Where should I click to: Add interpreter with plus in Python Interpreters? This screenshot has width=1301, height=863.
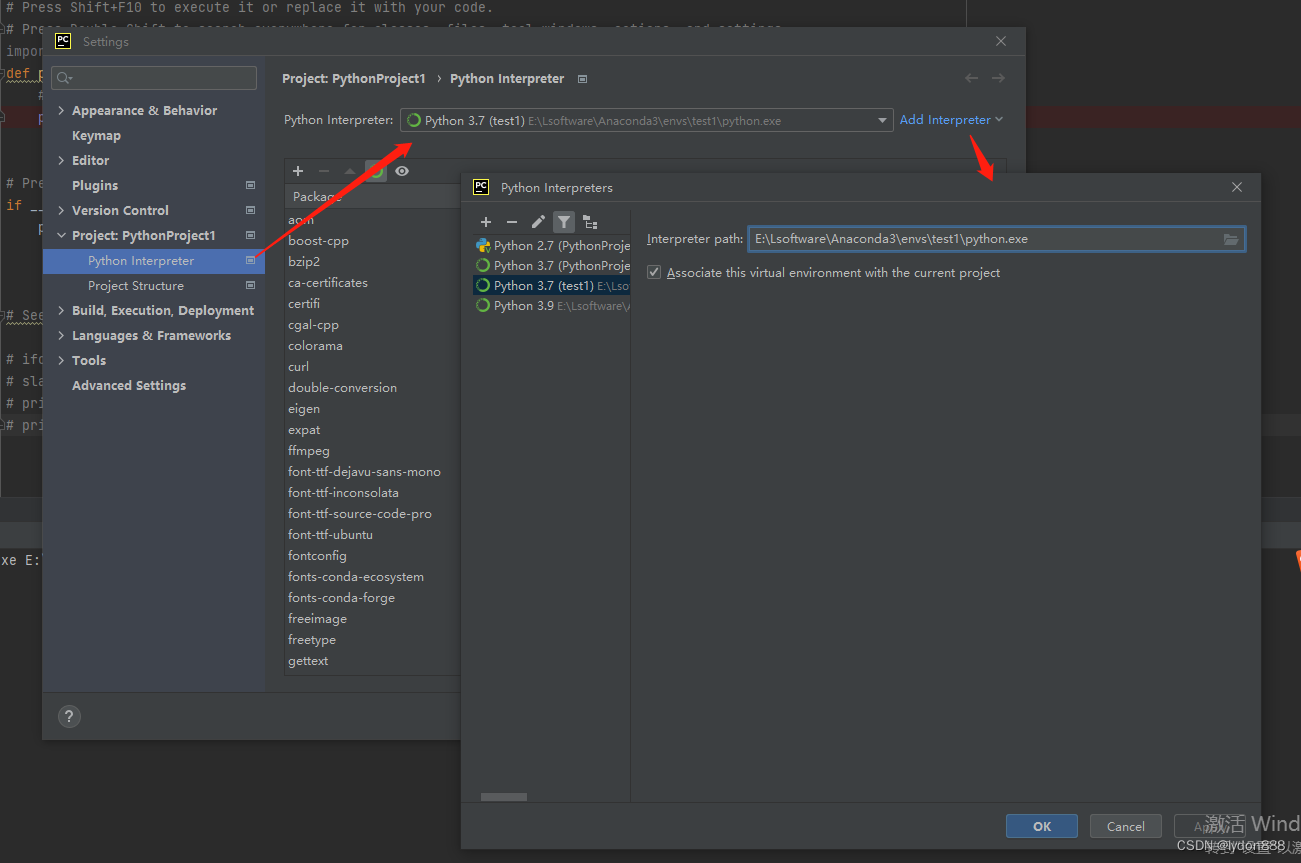(x=486, y=222)
